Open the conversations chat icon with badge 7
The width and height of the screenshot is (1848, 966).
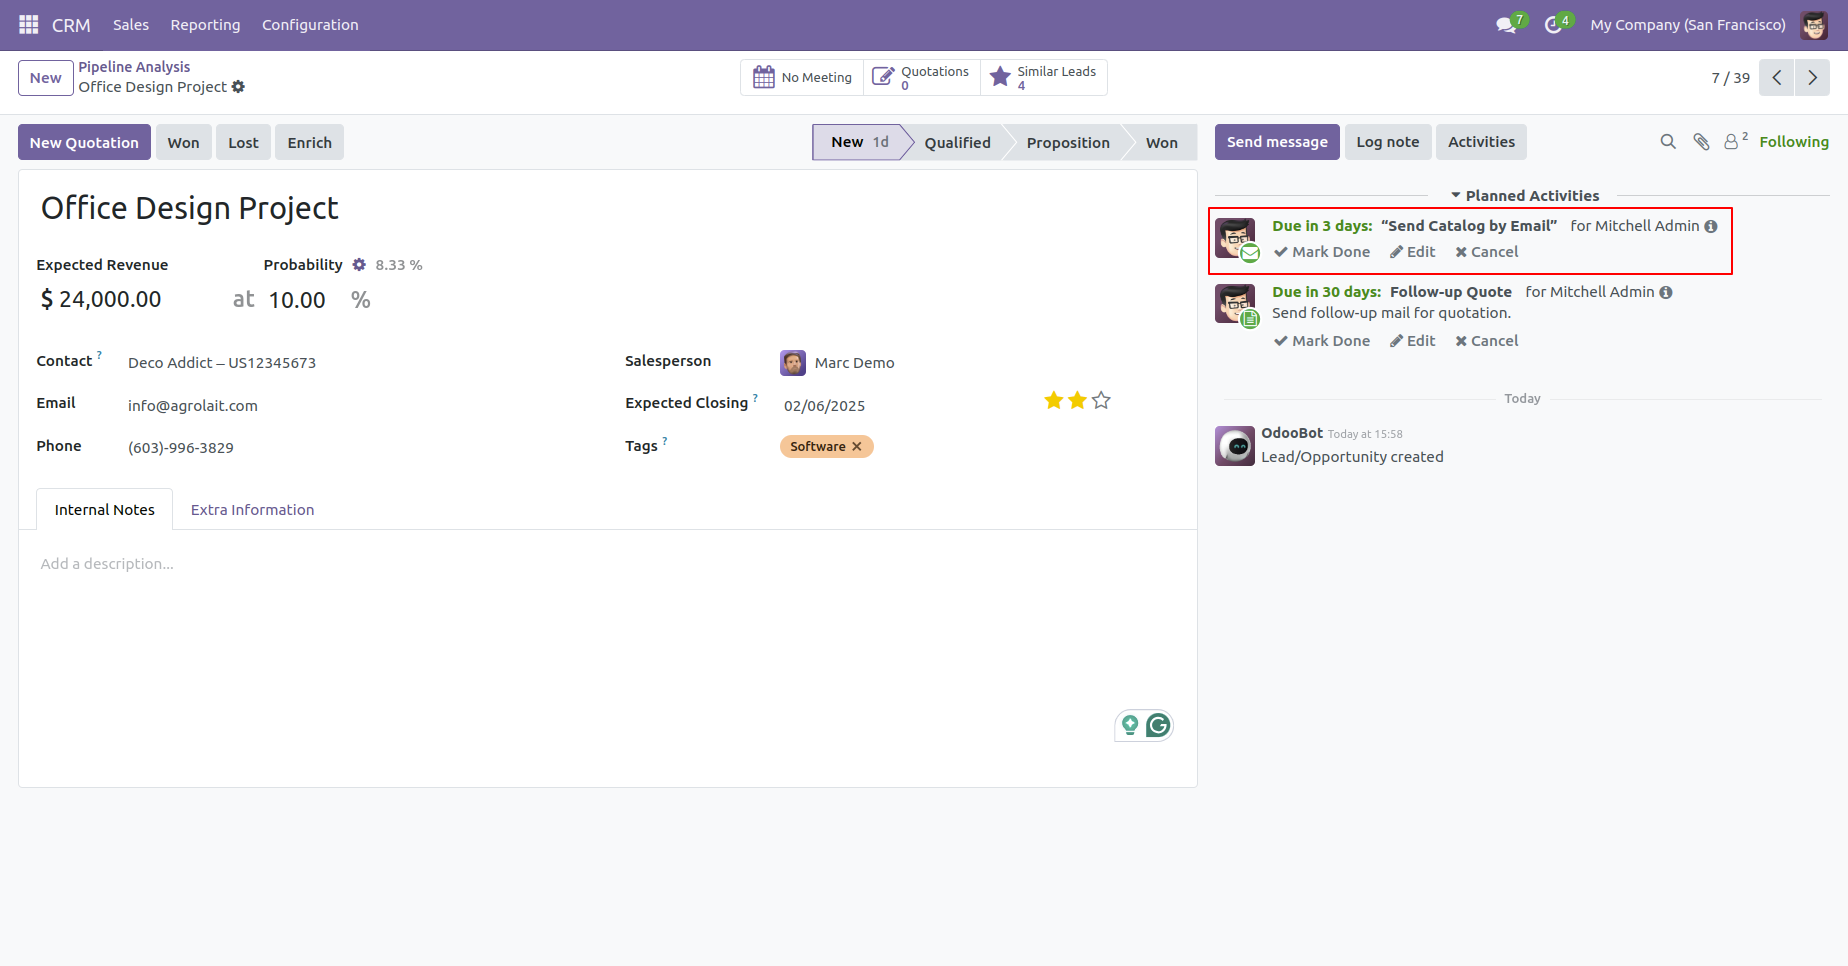click(x=1507, y=24)
